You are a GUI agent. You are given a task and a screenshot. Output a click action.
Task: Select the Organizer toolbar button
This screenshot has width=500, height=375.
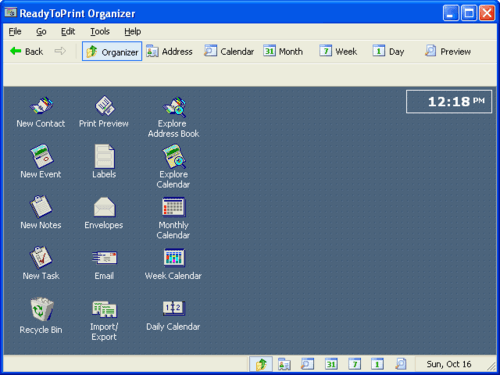point(112,51)
